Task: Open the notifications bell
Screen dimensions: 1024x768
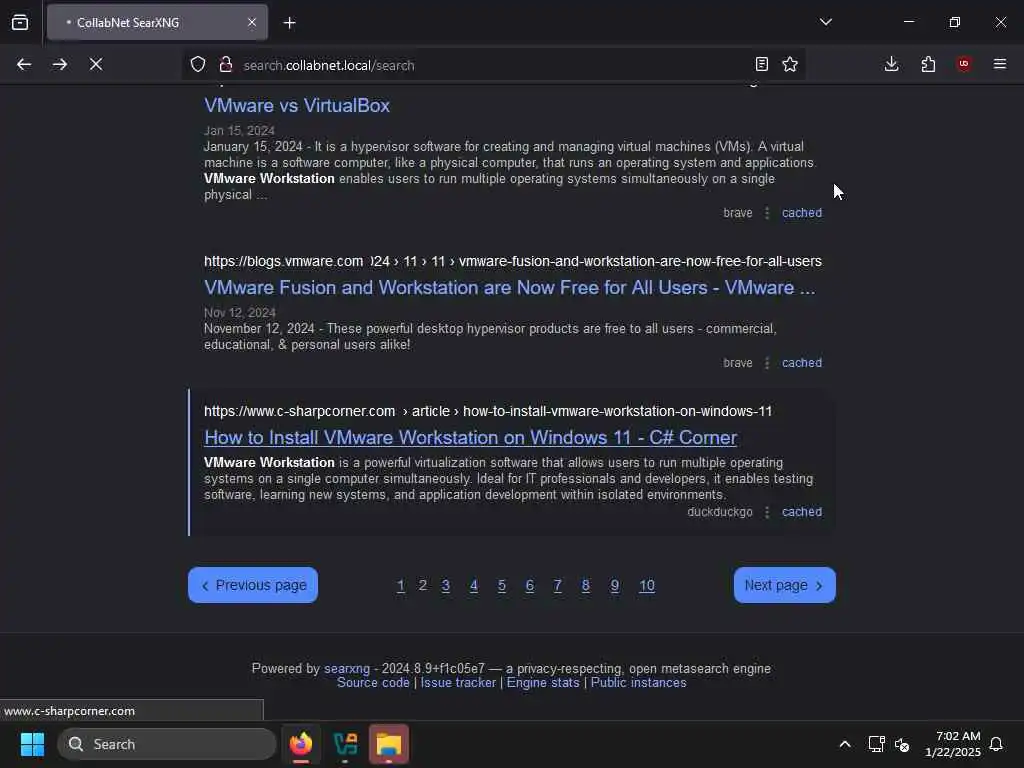Action: tap(996, 744)
